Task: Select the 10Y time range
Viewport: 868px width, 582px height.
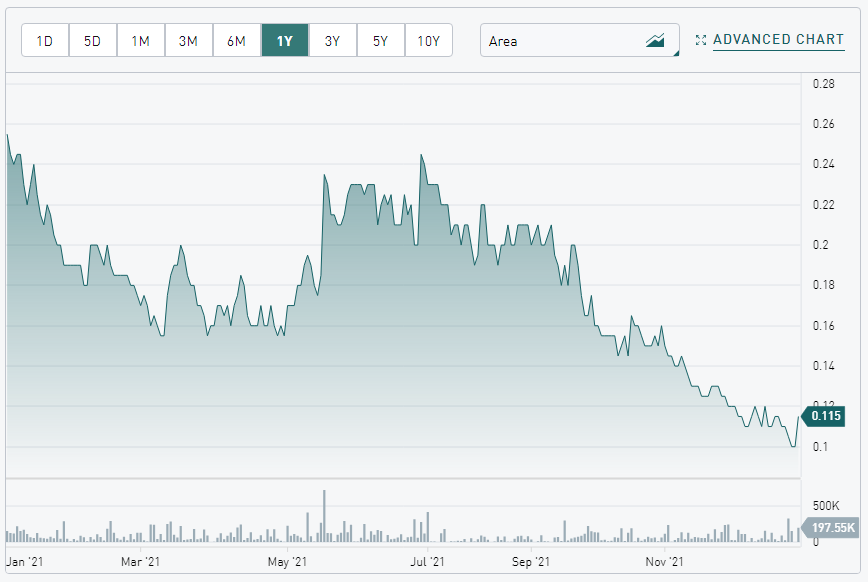Action: point(428,40)
